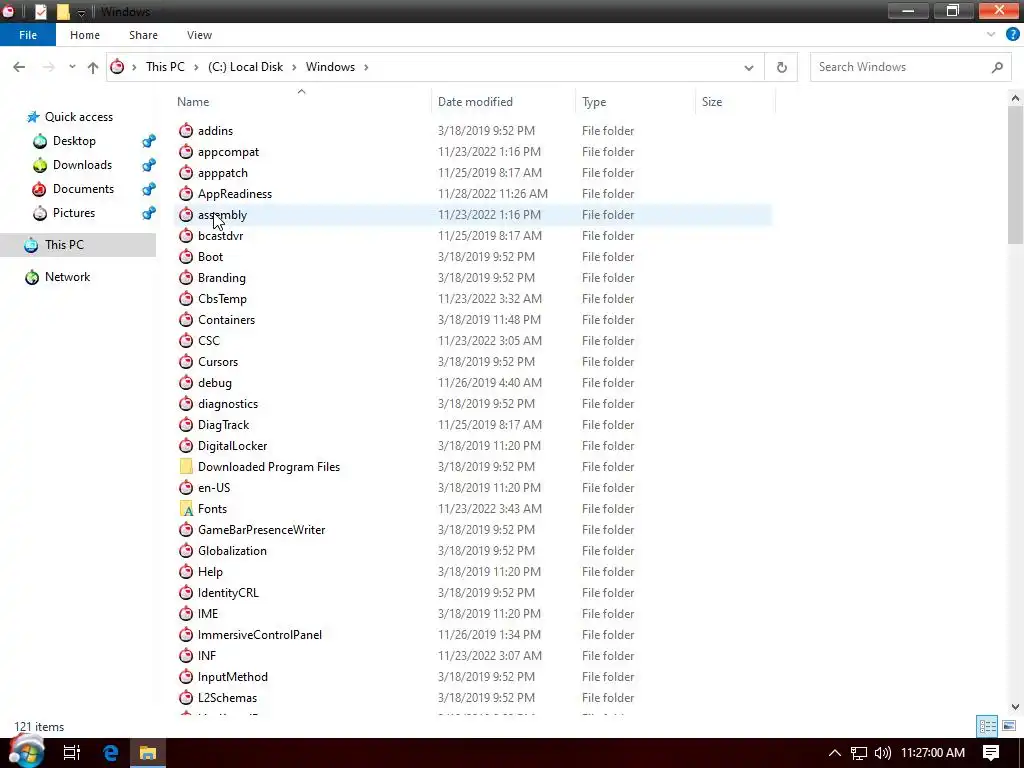The width and height of the screenshot is (1024, 768).
Task: Switch to Large icons view button
Action: (1009, 726)
